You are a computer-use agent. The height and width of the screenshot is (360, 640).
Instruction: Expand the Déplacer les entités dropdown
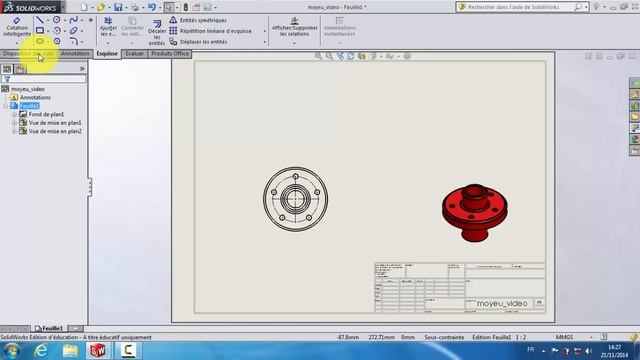[x=264, y=42]
